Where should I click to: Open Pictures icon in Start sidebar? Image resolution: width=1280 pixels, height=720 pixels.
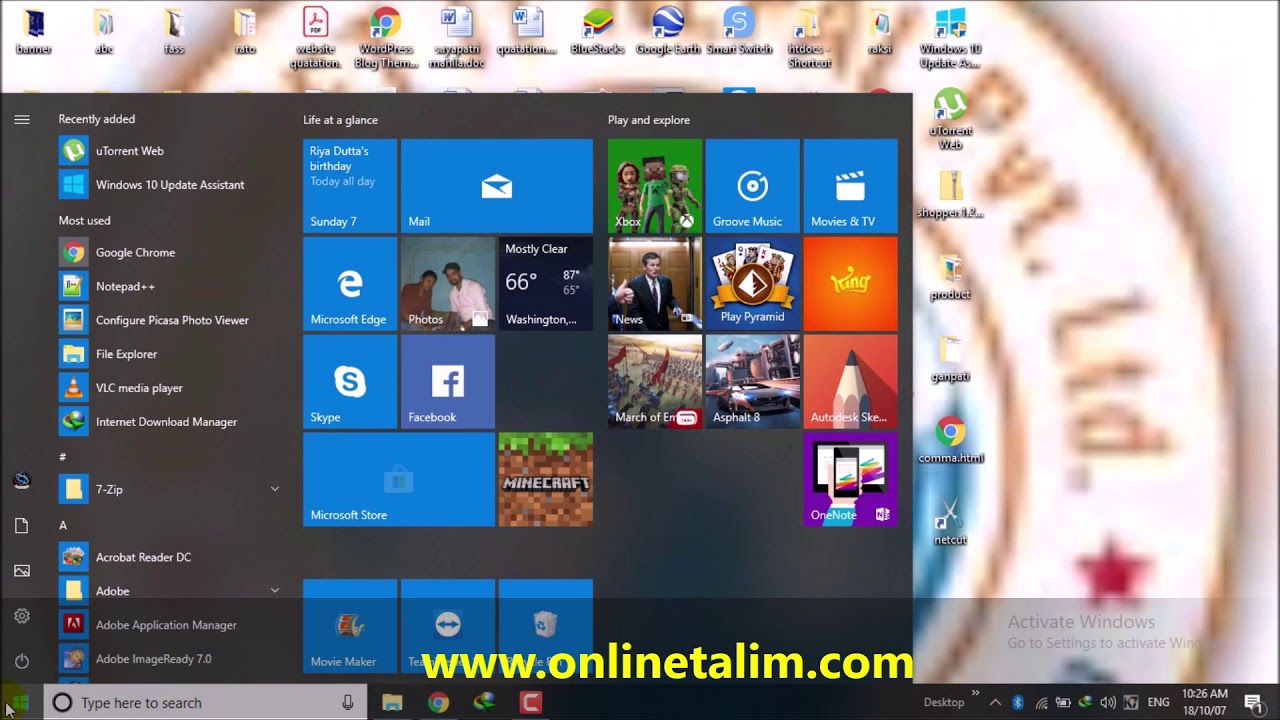[22, 571]
